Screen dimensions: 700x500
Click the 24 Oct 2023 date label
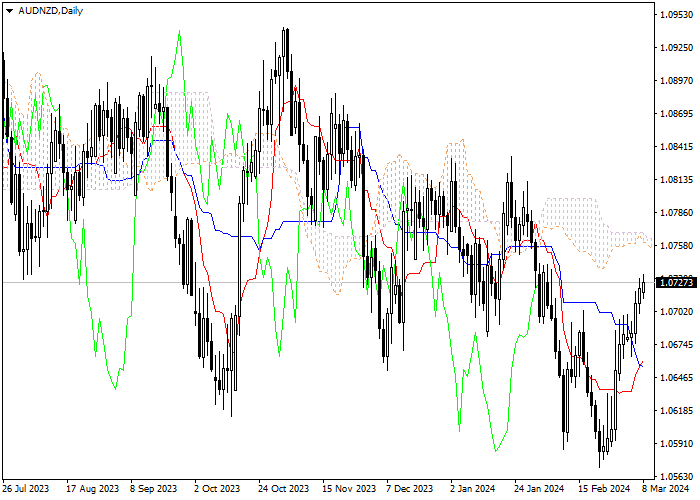pos(283,488)
